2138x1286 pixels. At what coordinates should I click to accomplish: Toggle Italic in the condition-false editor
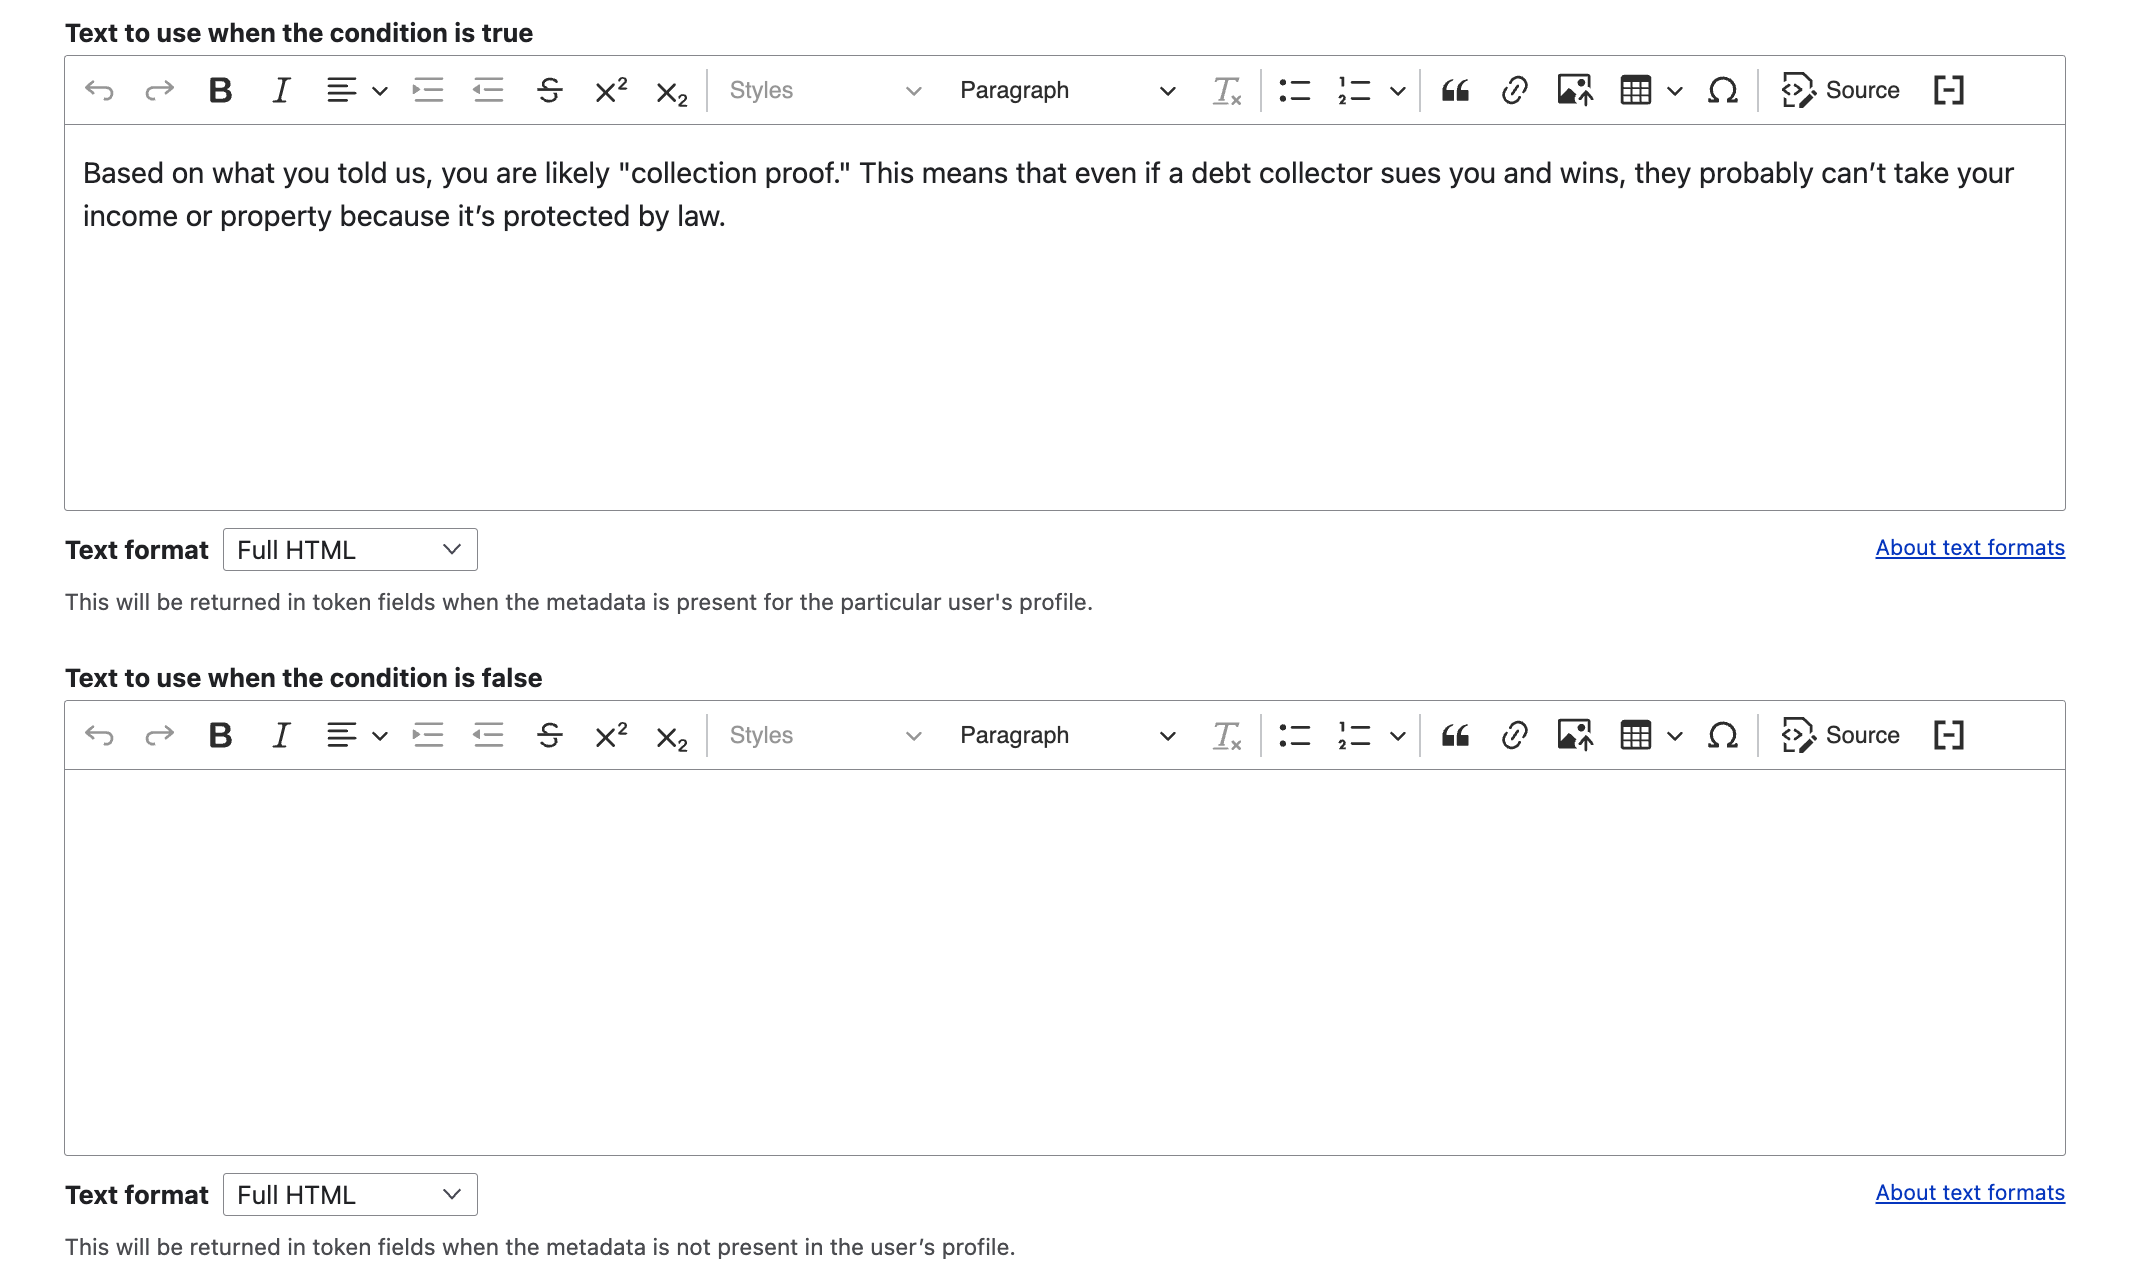[x=281, y=736]
